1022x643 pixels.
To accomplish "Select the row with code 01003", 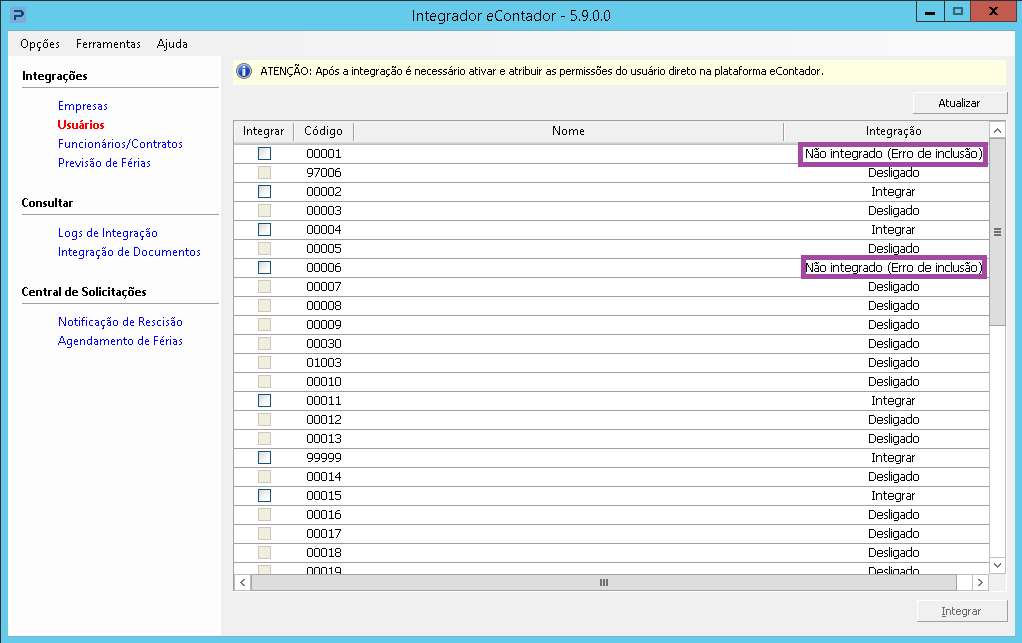I will click(x=611, y=362).
